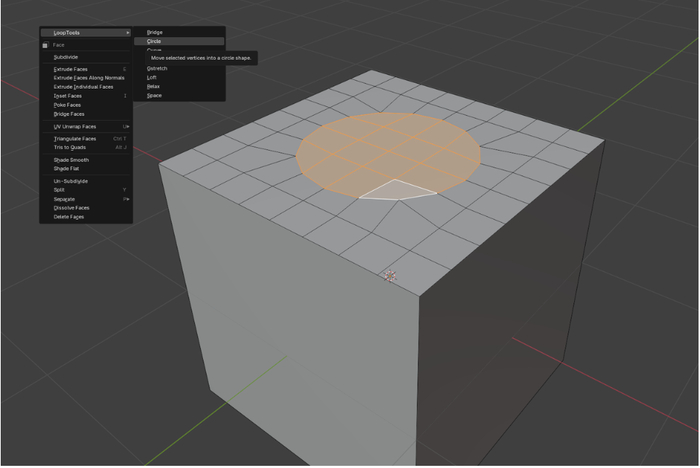Select Dissolve Faces entry
Image resolution: width=700 pixels, height=468 pixels.
pyautogui.click(x=70, y=207)
